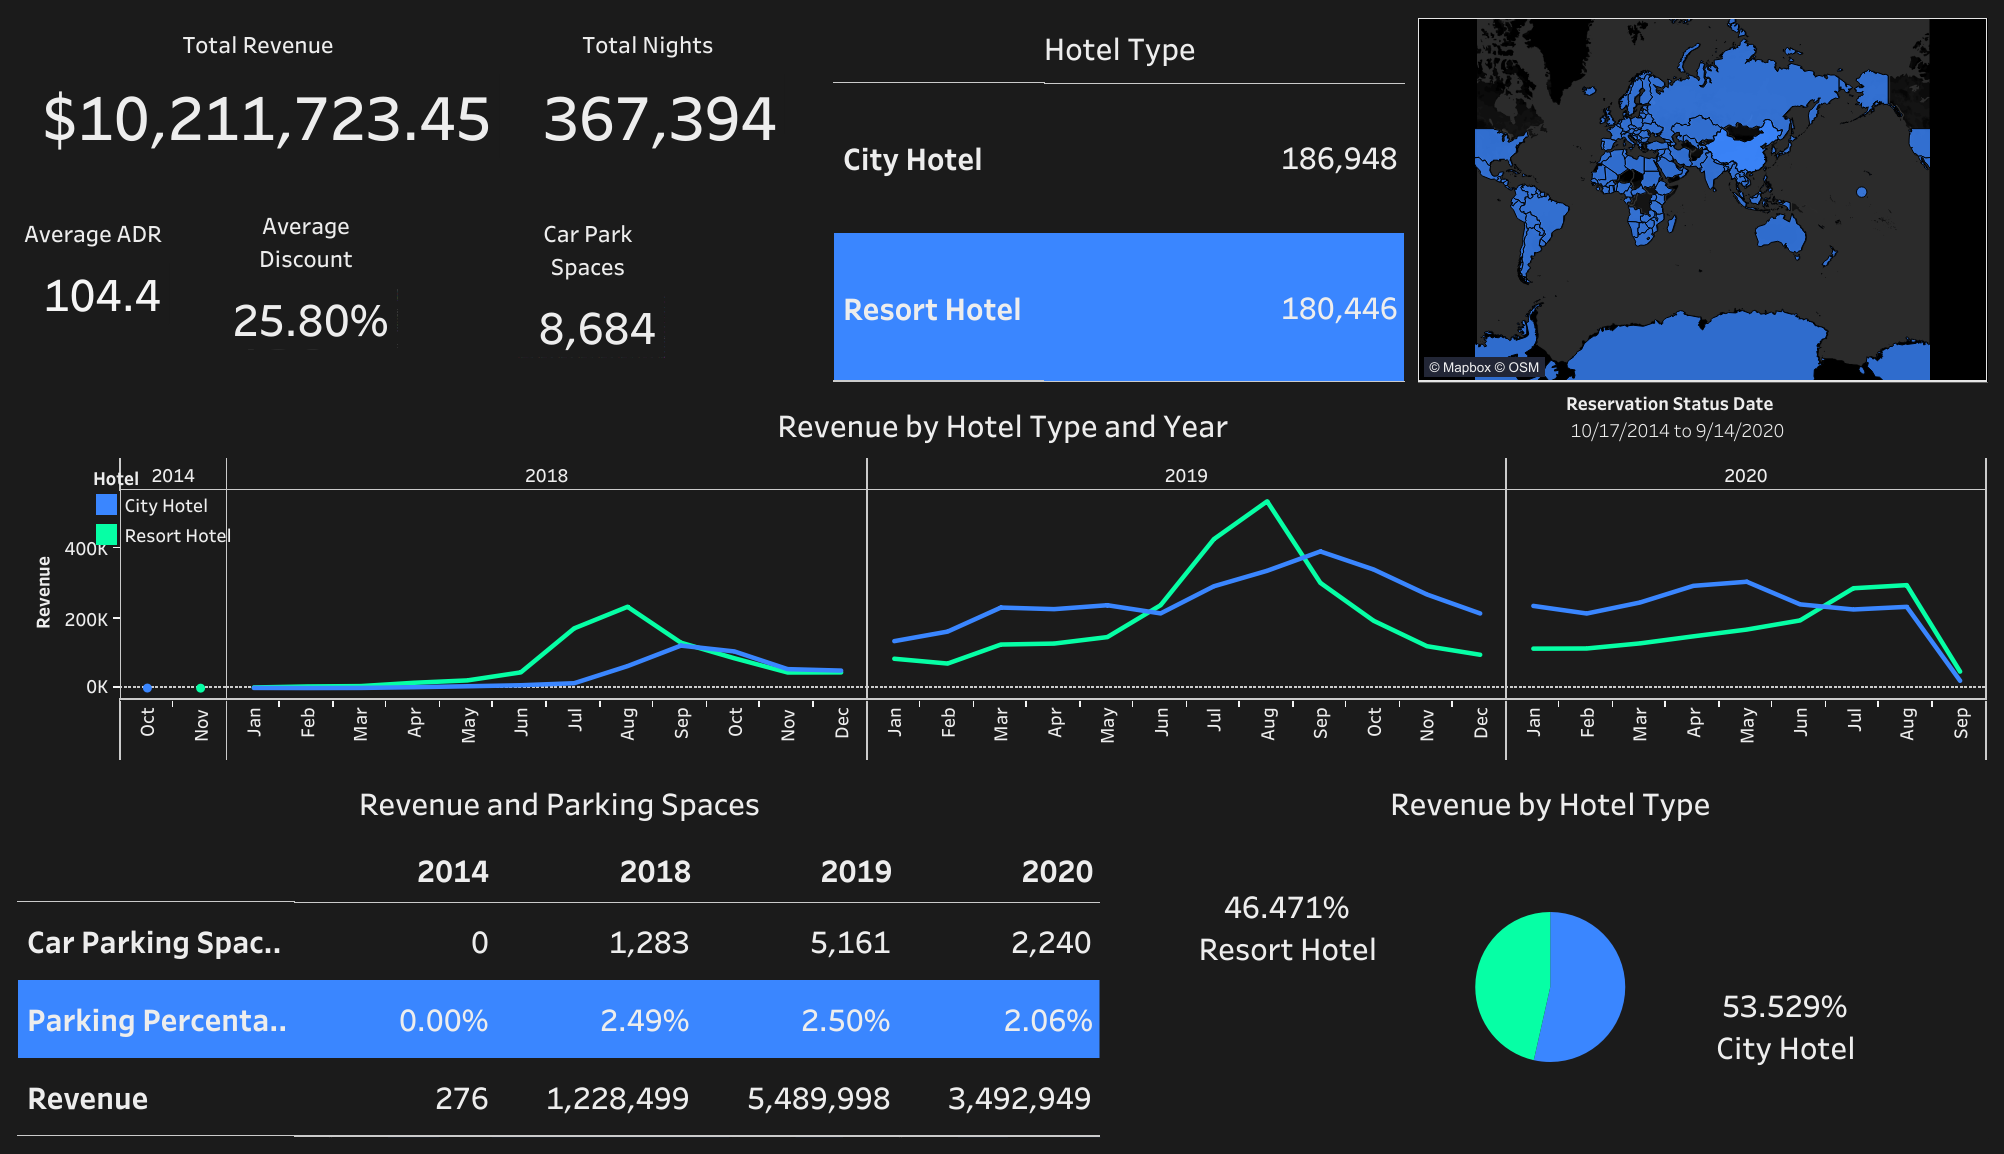Click the 2019 column header in table

pos(855,871)
